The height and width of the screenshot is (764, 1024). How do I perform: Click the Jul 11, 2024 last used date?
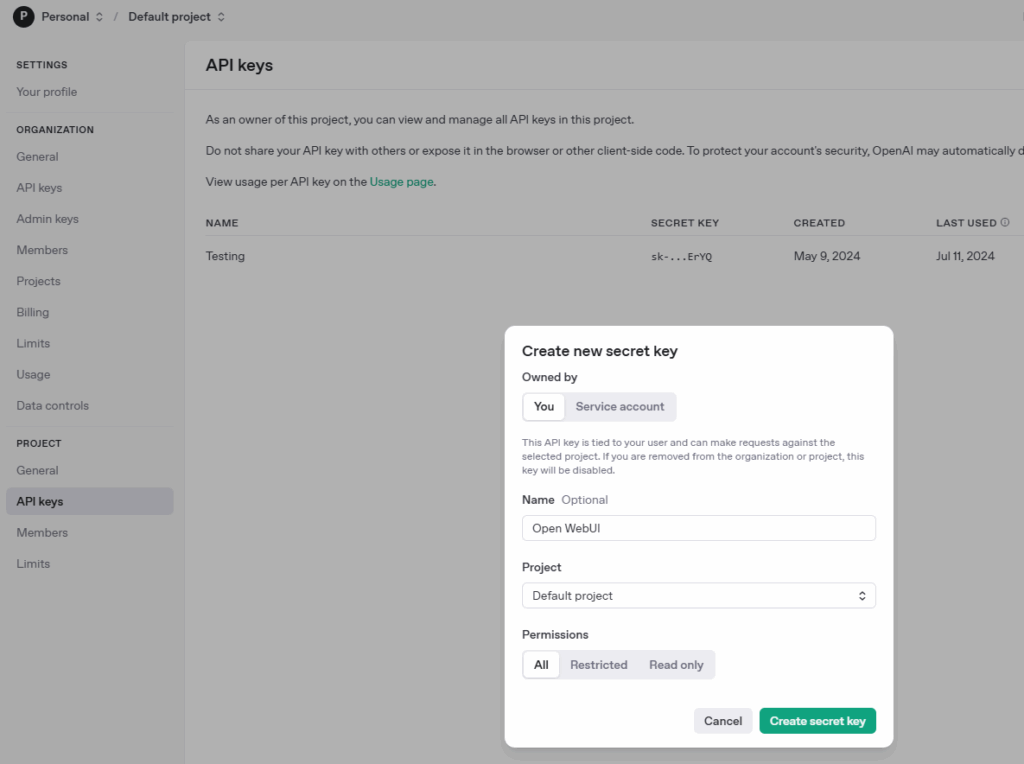(965, 256)
